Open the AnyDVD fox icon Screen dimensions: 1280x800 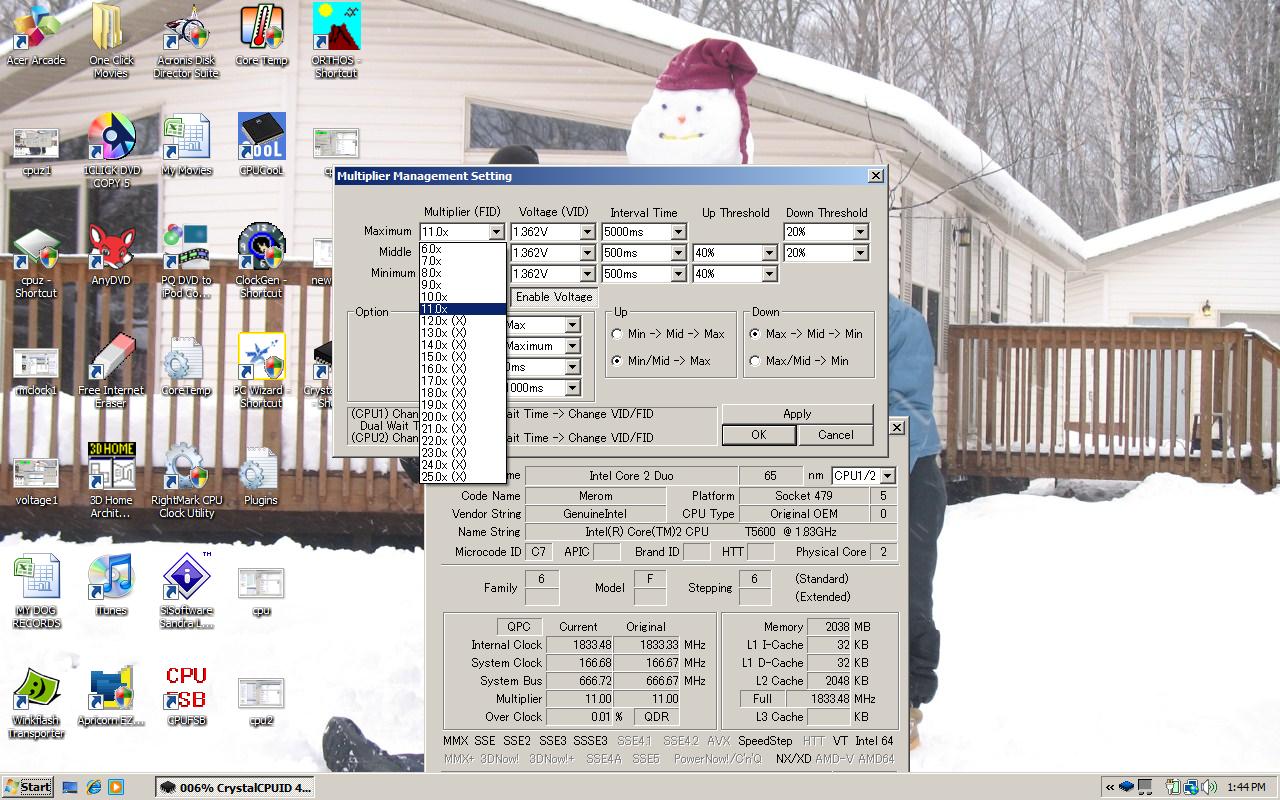[111, 255]
